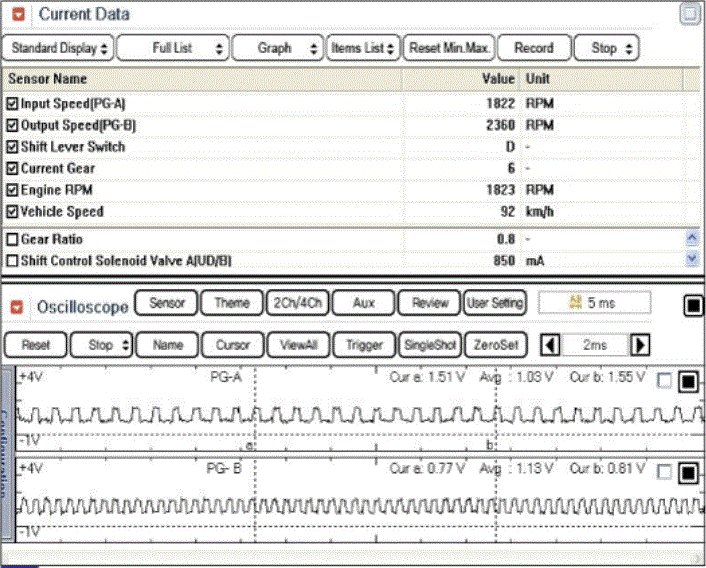The height and width of the screenshot is (568, 706).
Task: Open the Standard Display dropdown
Action: [57, 48]
